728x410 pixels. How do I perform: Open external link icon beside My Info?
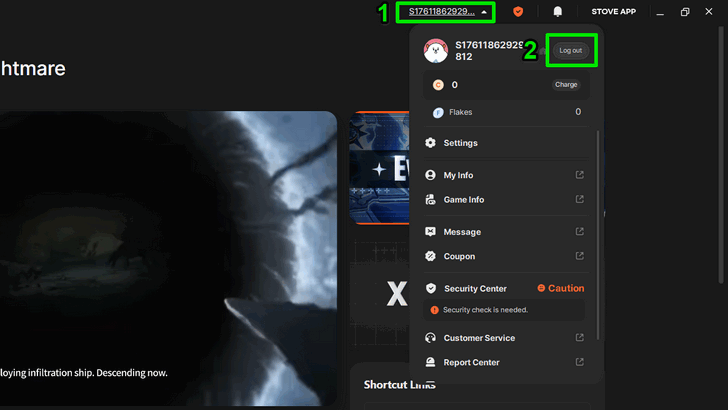tap(580, 175)
